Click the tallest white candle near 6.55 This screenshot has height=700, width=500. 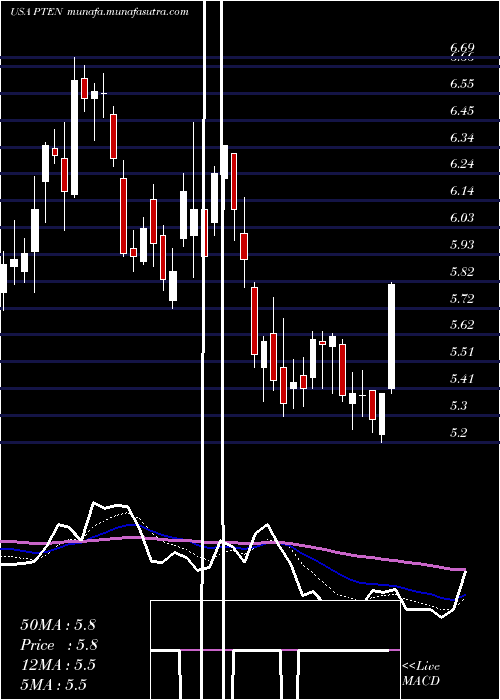(x=74, y=138)
